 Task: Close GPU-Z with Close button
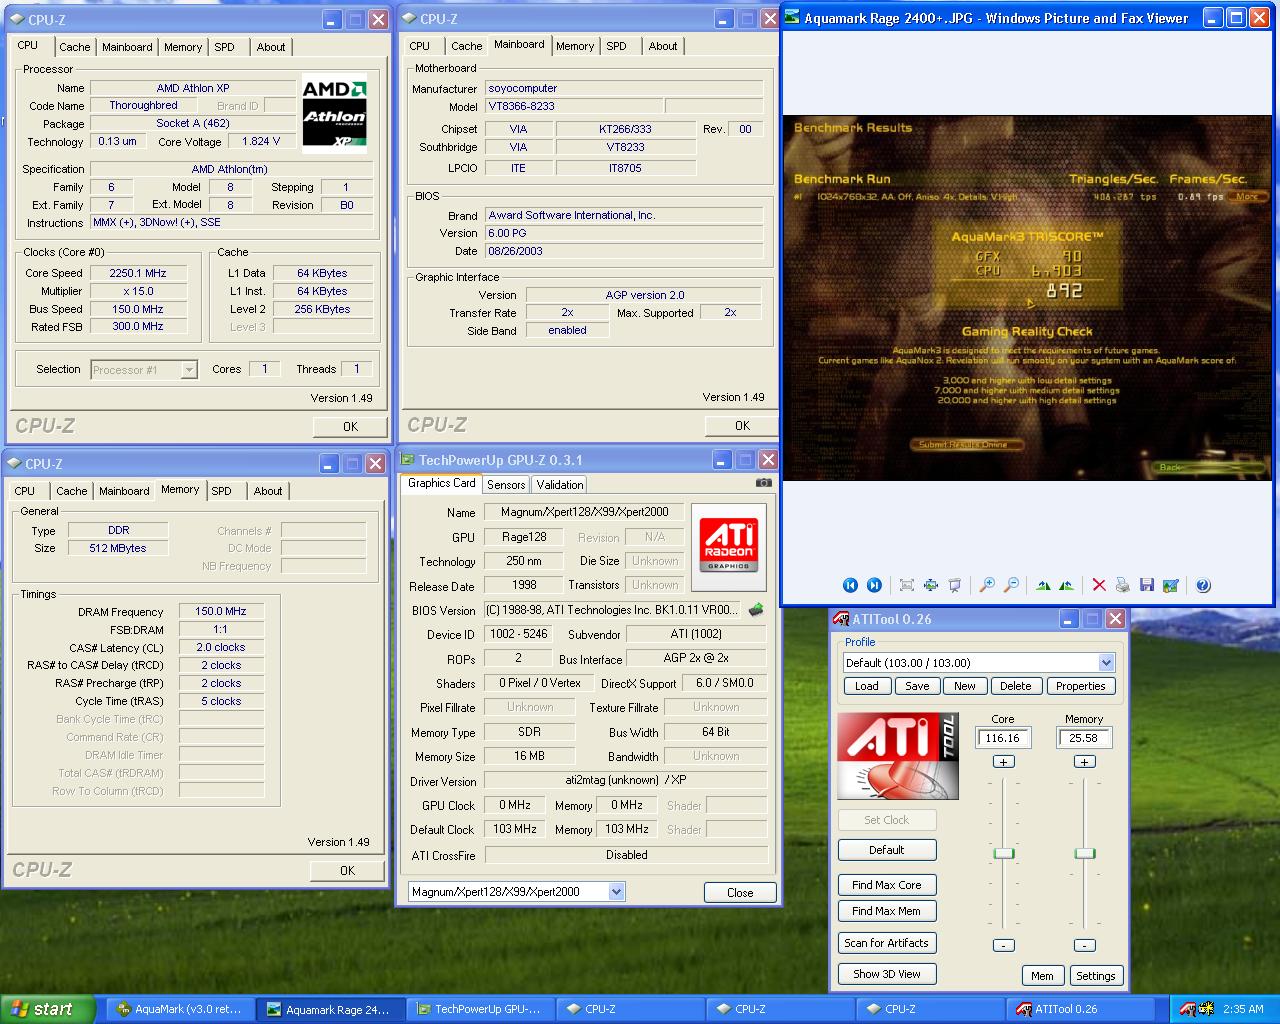(740, 893)
